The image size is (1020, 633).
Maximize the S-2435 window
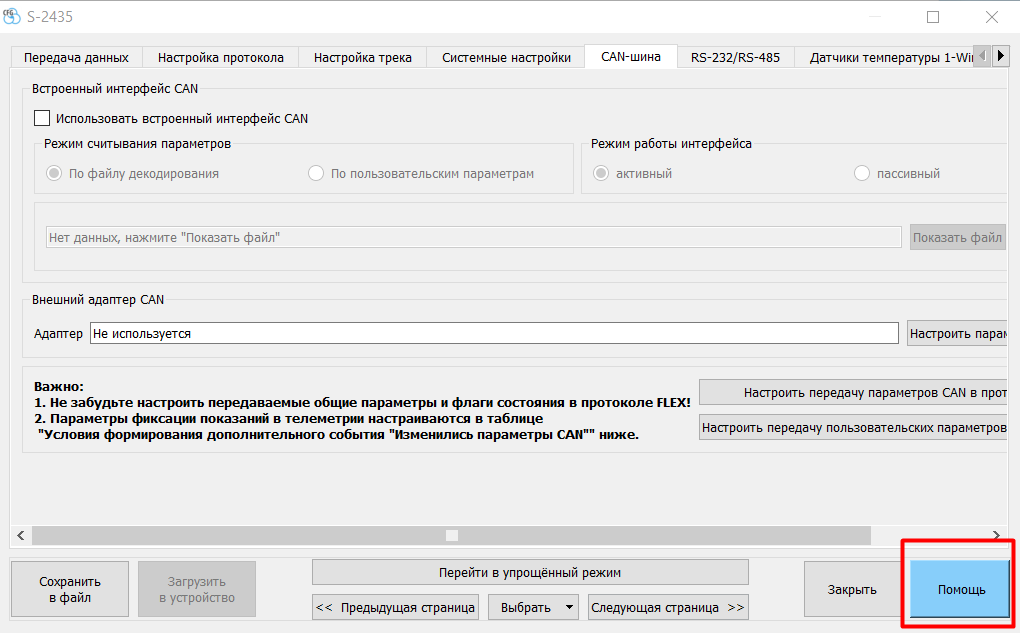(932, 17)
